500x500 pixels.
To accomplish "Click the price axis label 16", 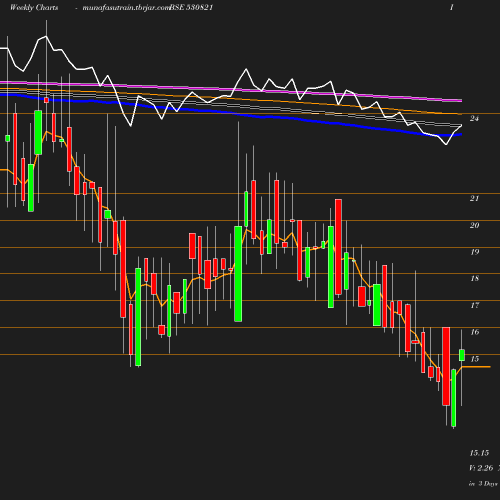I will pos(474,332).
